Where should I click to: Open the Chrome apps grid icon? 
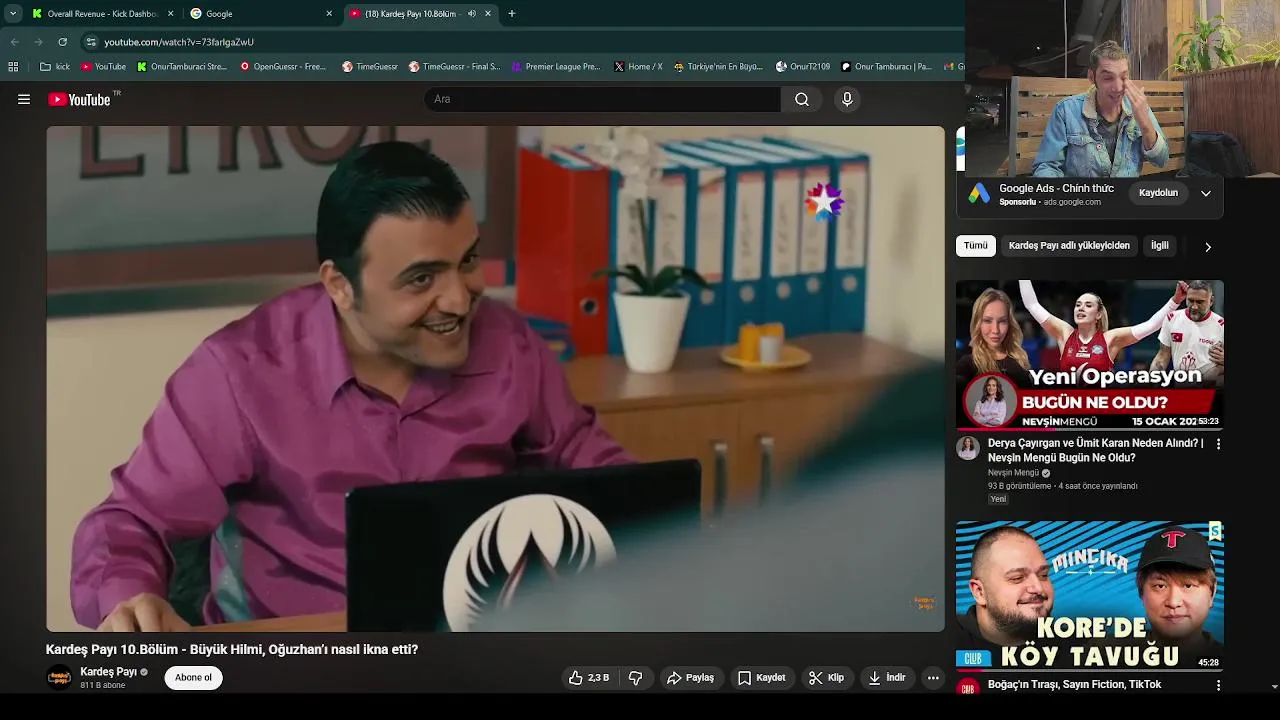coord(13,67)
